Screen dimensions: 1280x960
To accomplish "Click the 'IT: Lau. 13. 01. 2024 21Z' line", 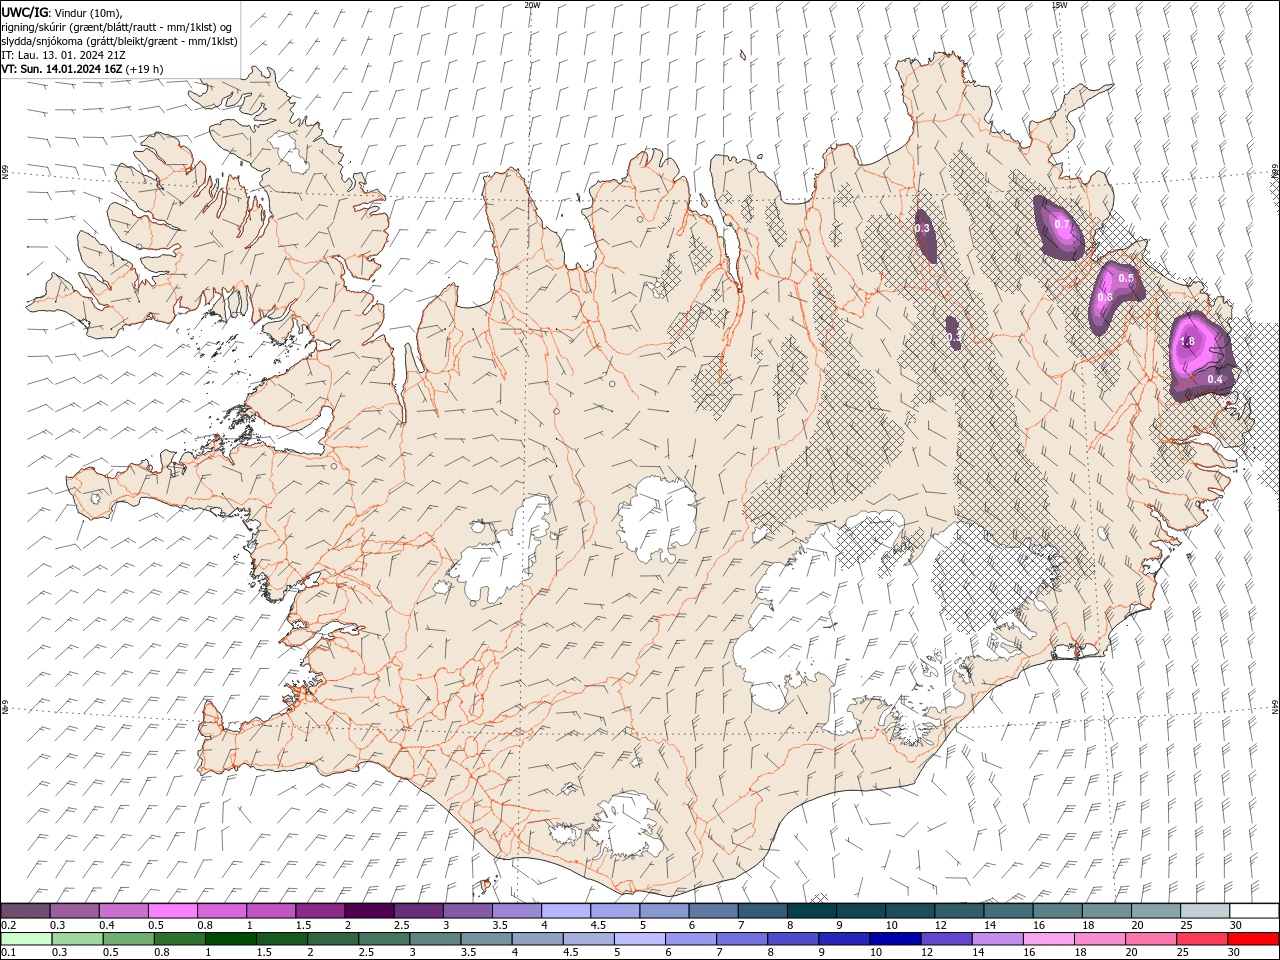I will click(x=63, y=55).
